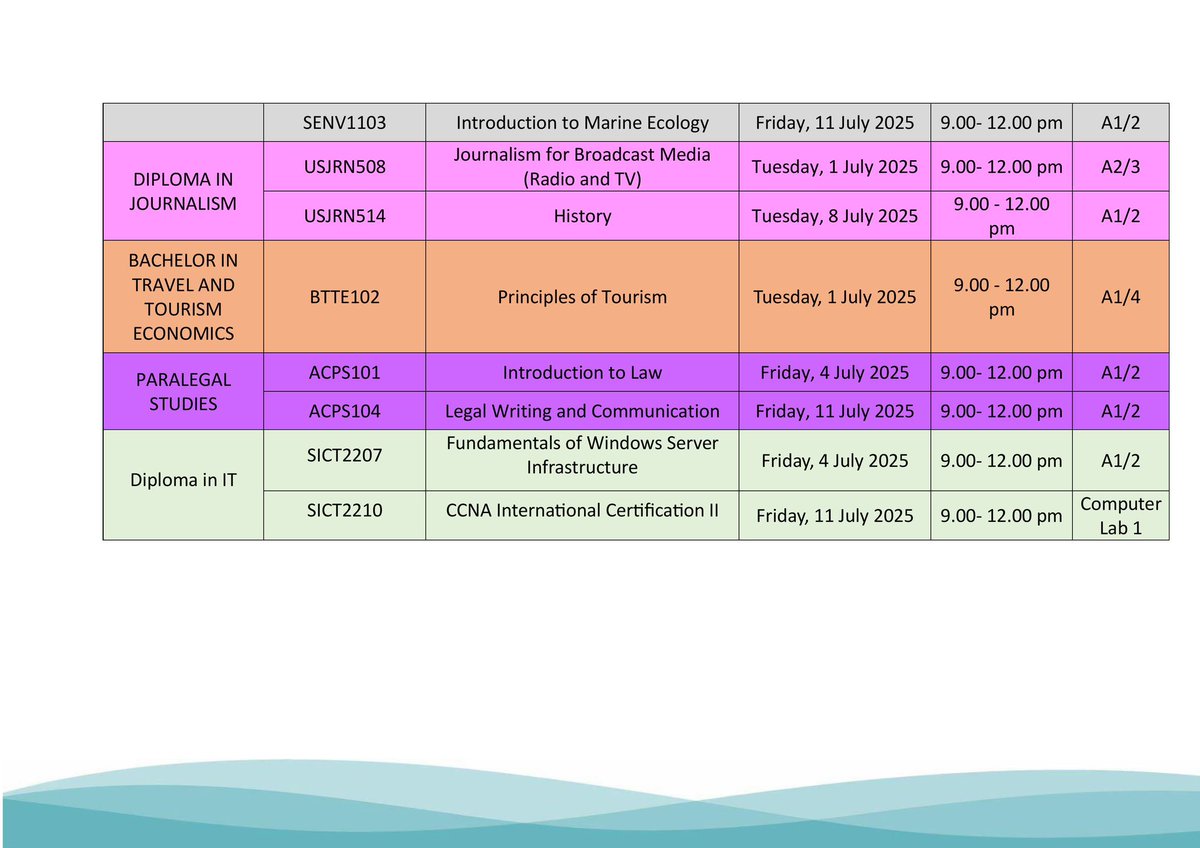Select the Computer Lab 1 venue cell

[1120, 515]
